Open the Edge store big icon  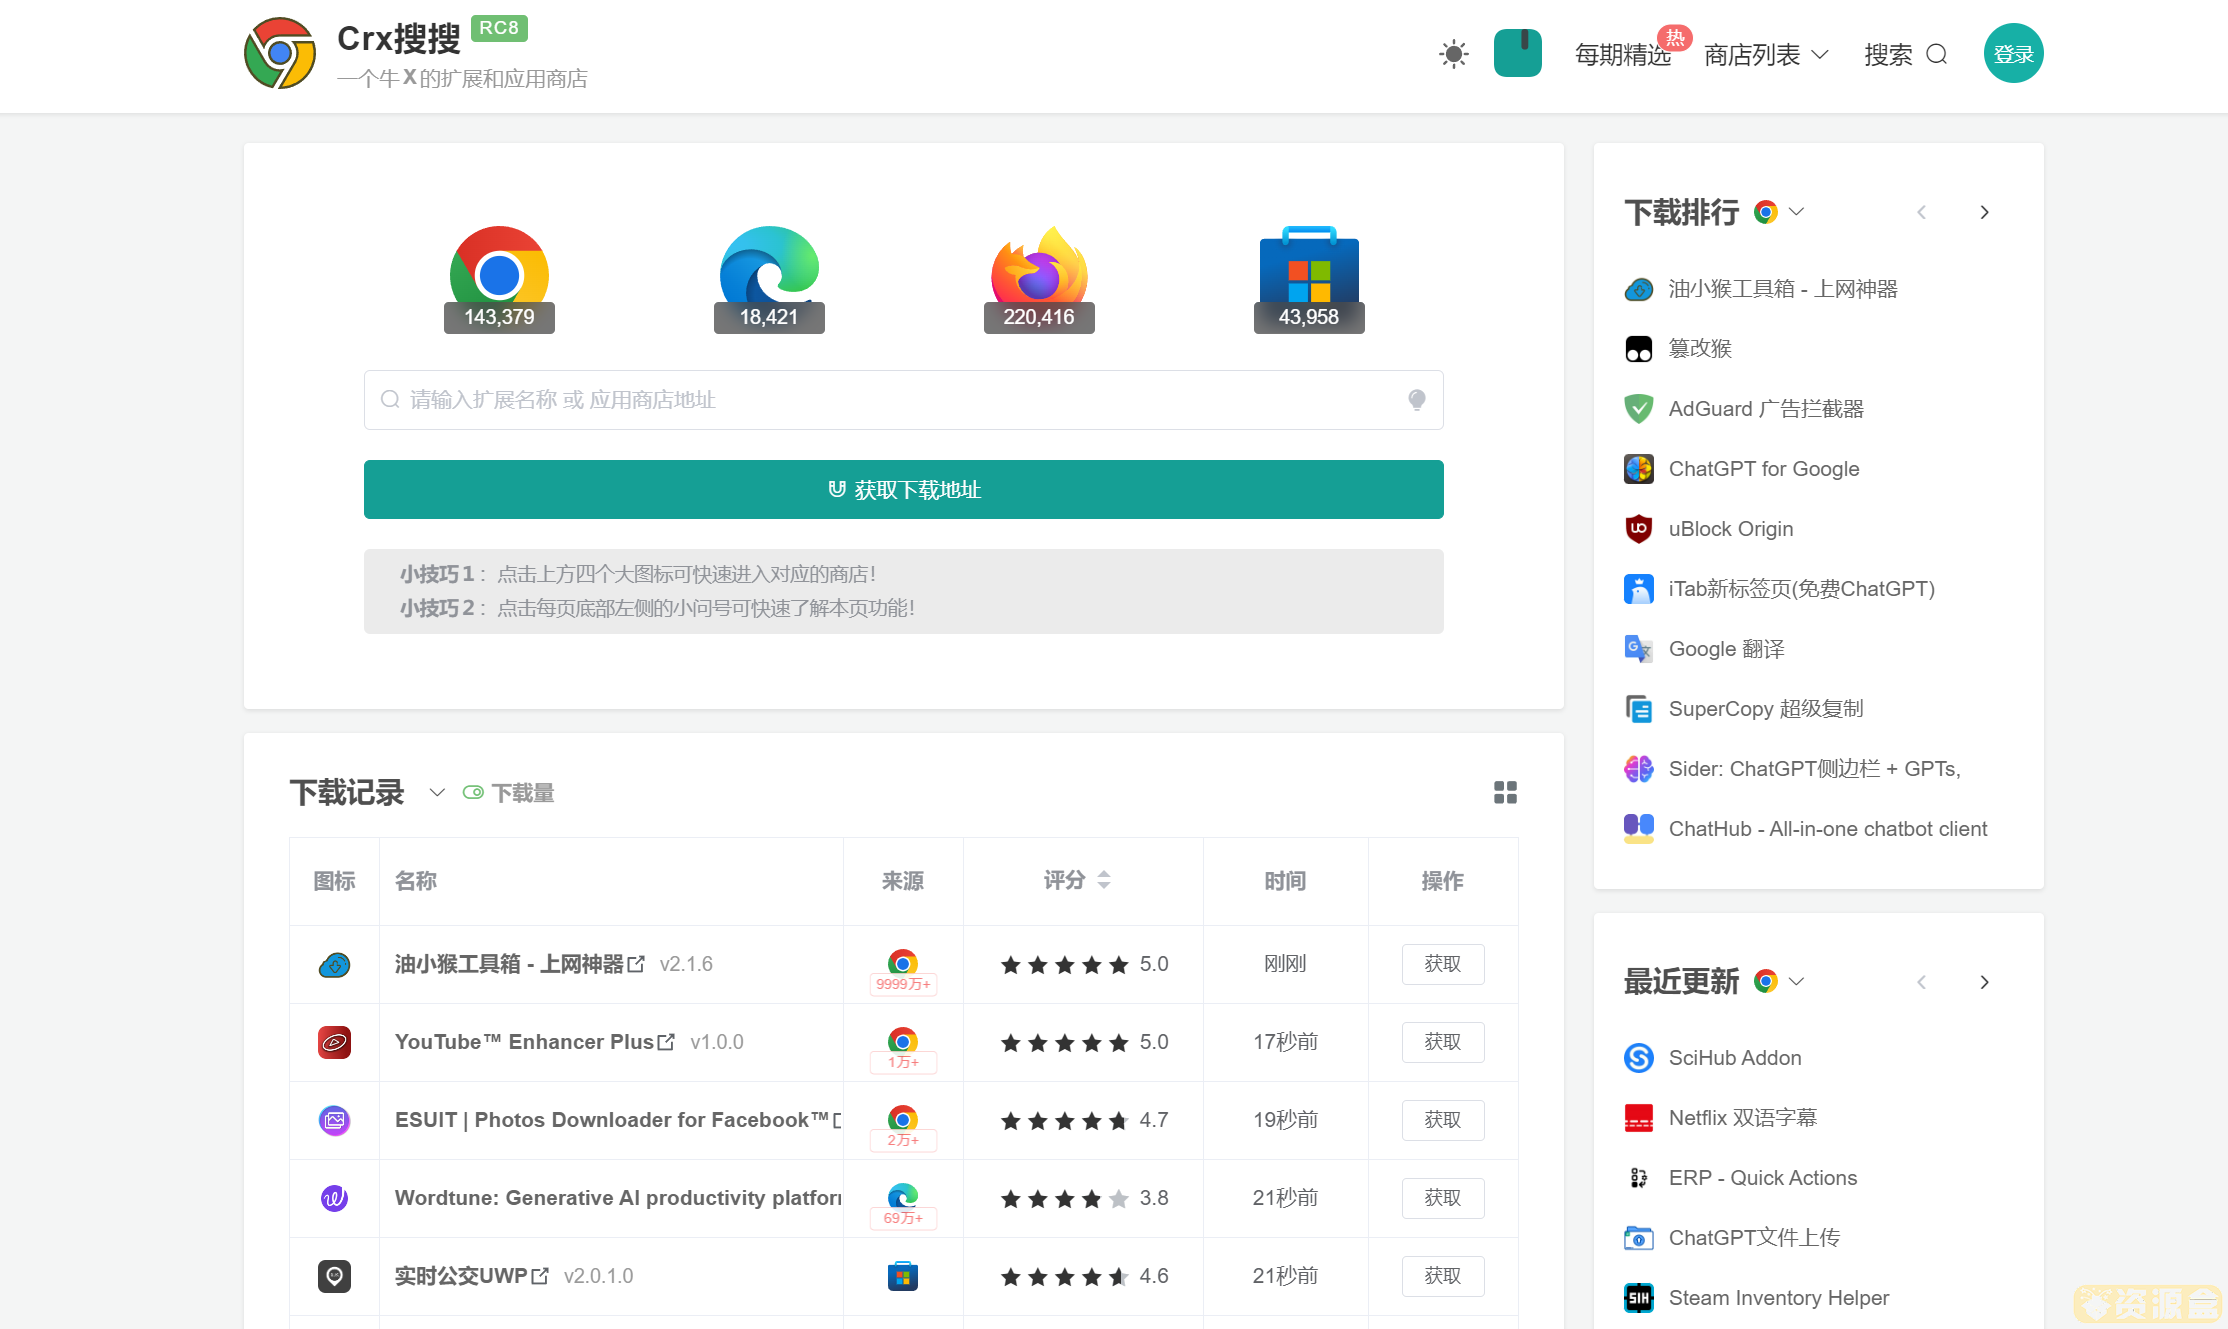pyautogui.click(x=769, y=277)
